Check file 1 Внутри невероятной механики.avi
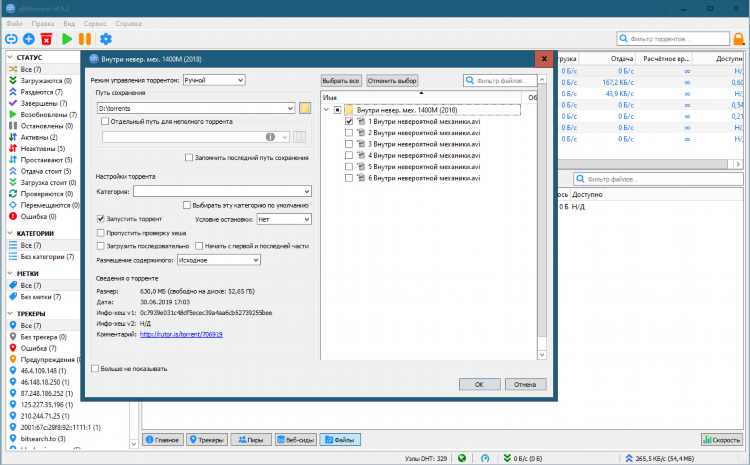Screen dimensions: 750x465 pyautogui.click(x=349, y=122)
